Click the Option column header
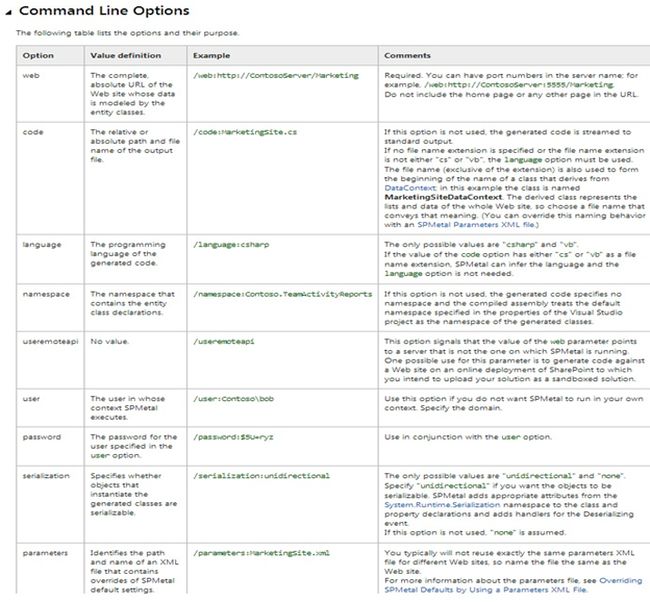 (x=38, y=54)
